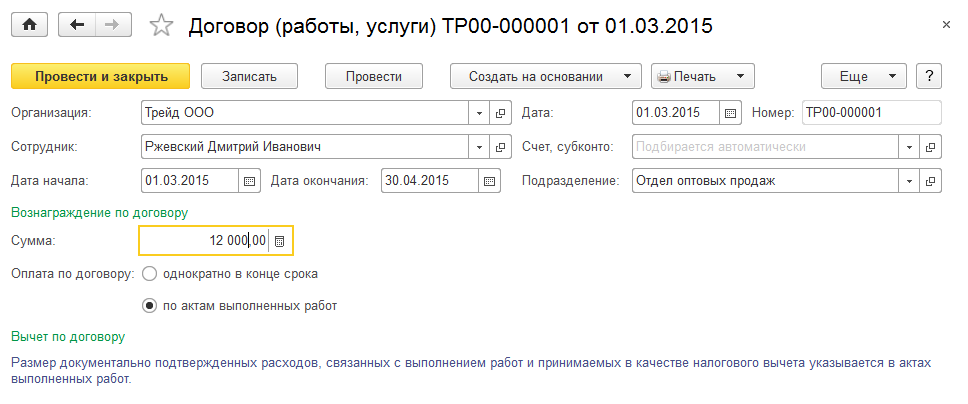Open the Организация record icon
The height and width of the screenshot is (404, 968).
[501, 113]
